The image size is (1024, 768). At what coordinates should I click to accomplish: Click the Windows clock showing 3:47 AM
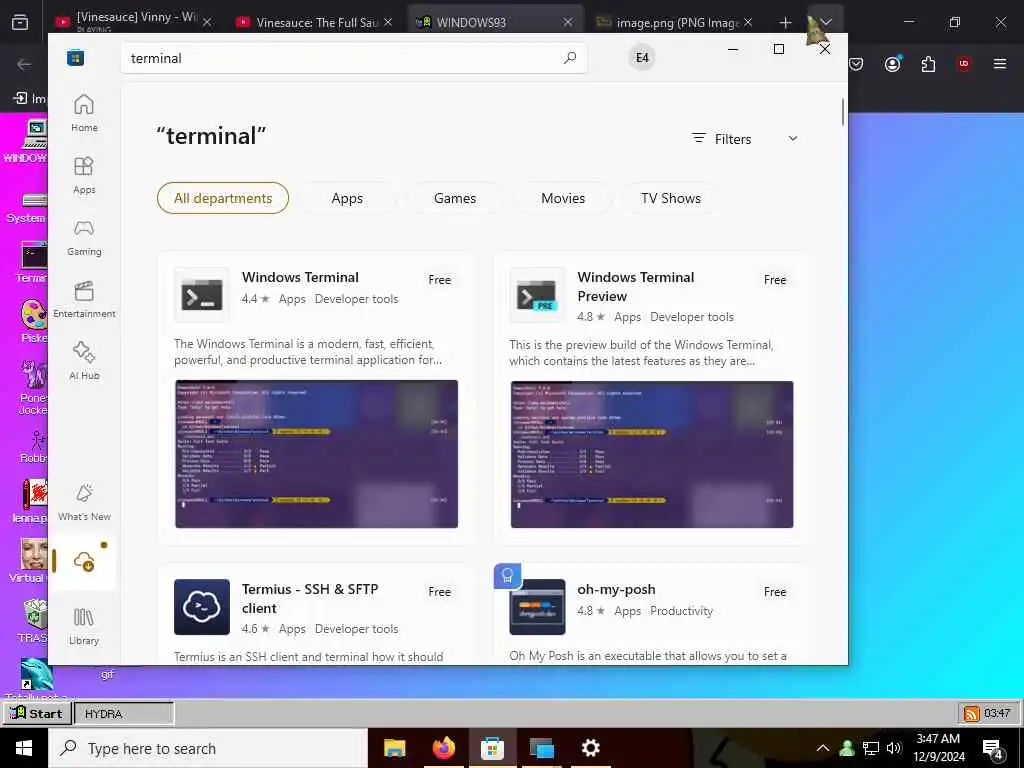pos(938,748)
